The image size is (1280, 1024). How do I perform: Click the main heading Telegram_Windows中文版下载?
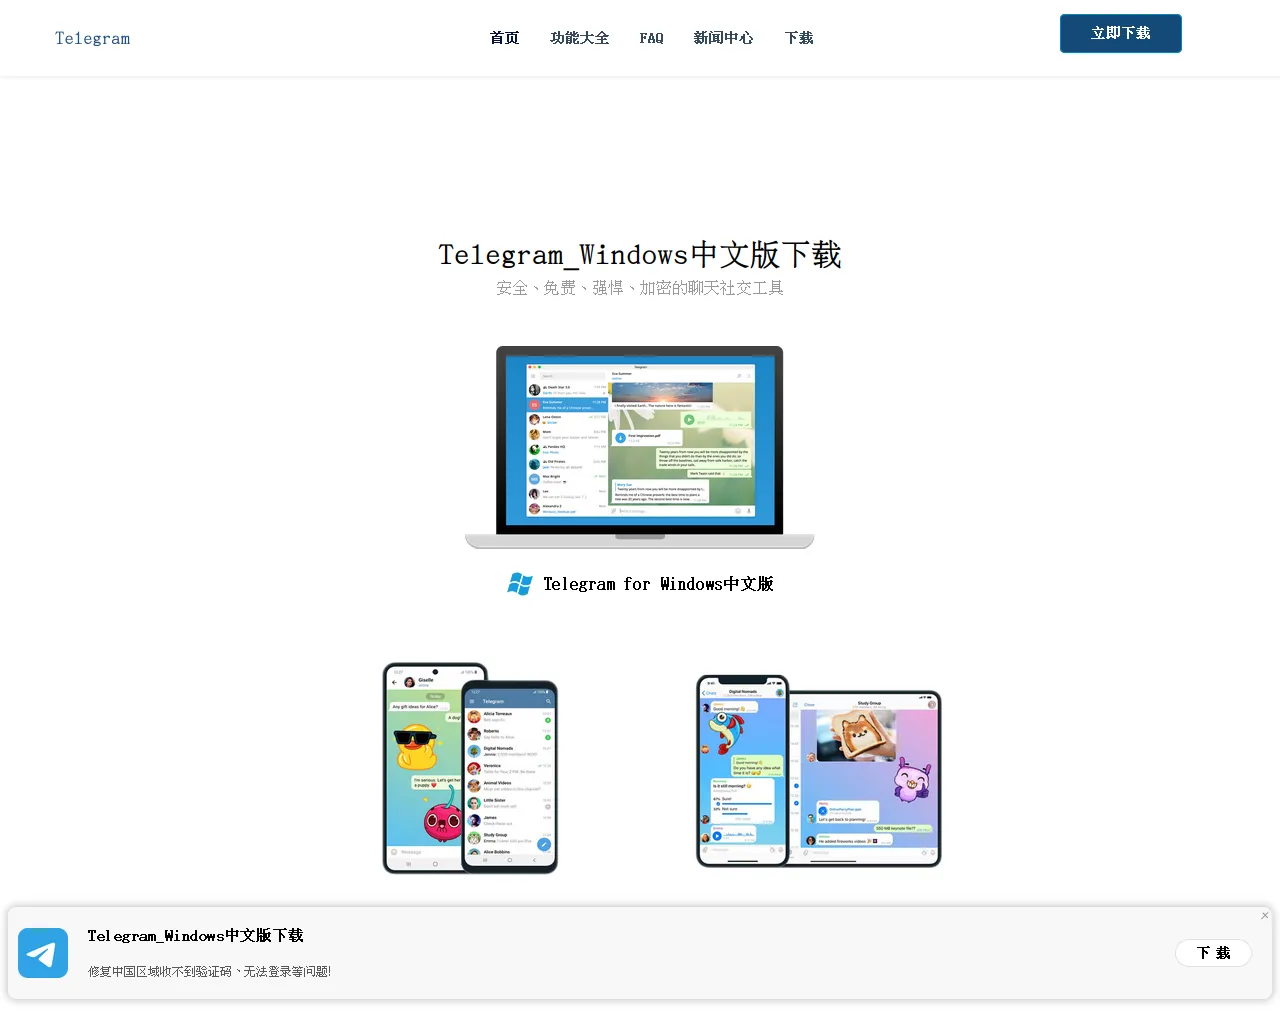(x=640, y=255)
